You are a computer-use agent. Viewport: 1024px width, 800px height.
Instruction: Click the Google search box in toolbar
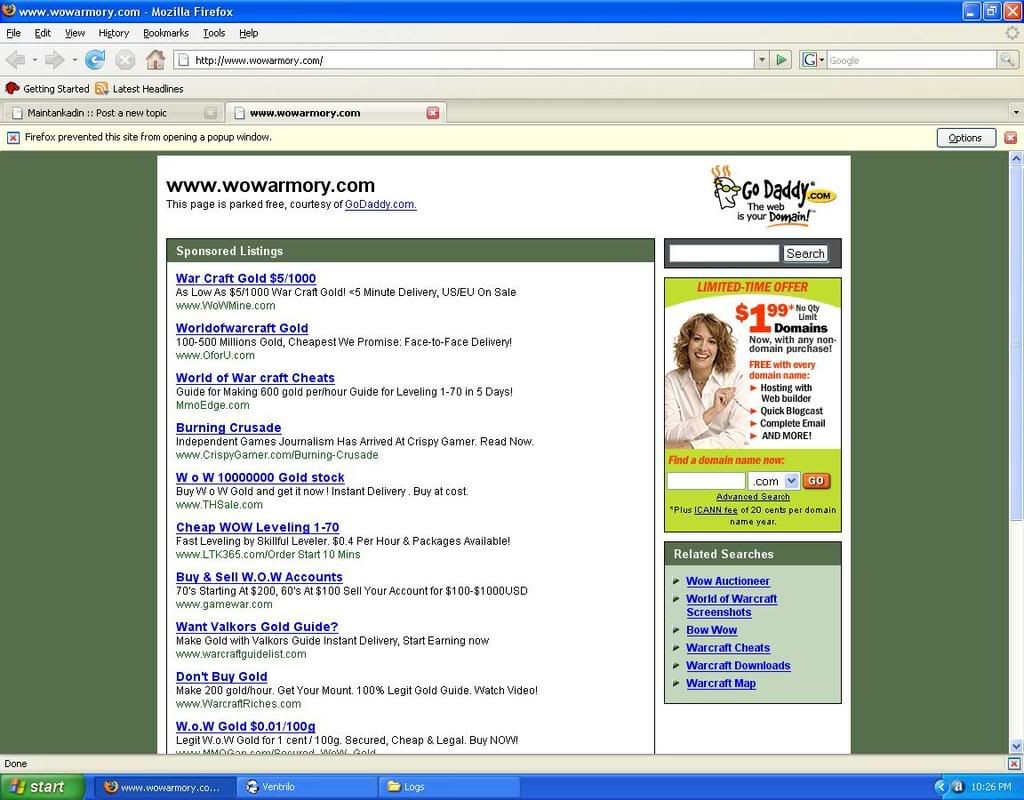pyautogui.click(x=912, y=60)
